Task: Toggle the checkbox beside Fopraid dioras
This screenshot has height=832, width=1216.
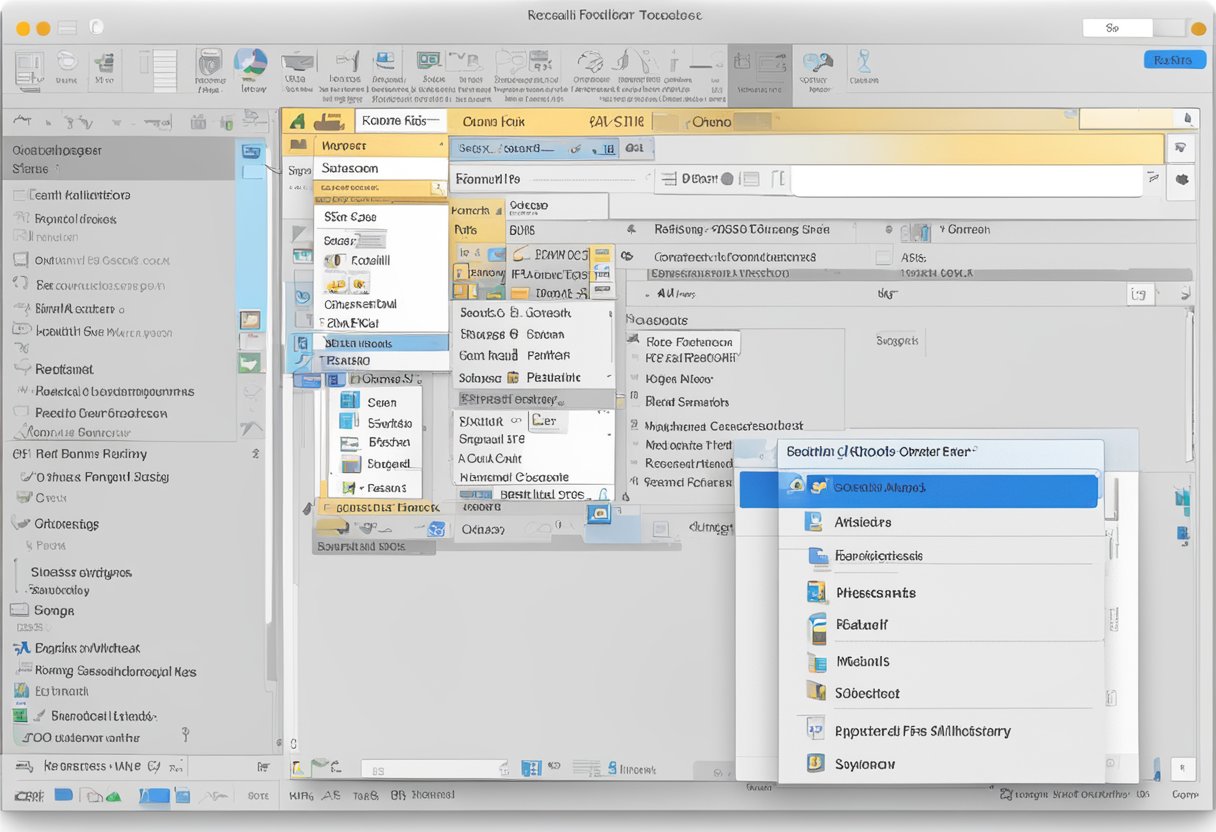Action: [x=21, y=219]
